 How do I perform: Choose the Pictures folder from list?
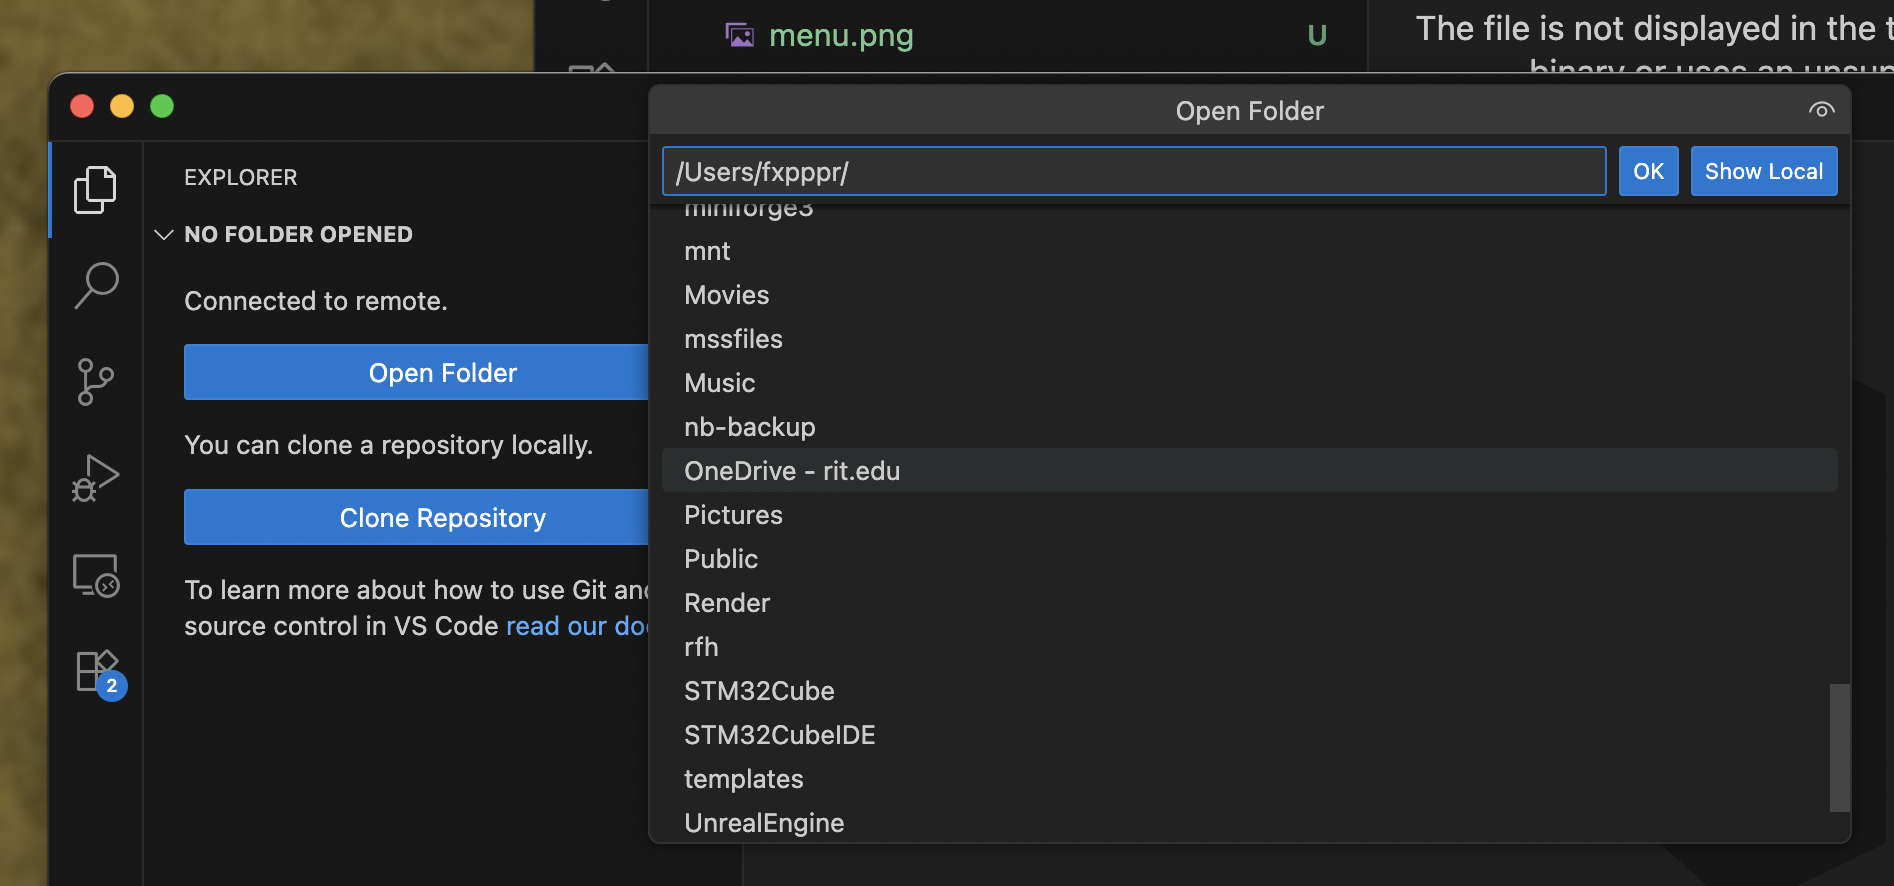[x=733, y=515]
